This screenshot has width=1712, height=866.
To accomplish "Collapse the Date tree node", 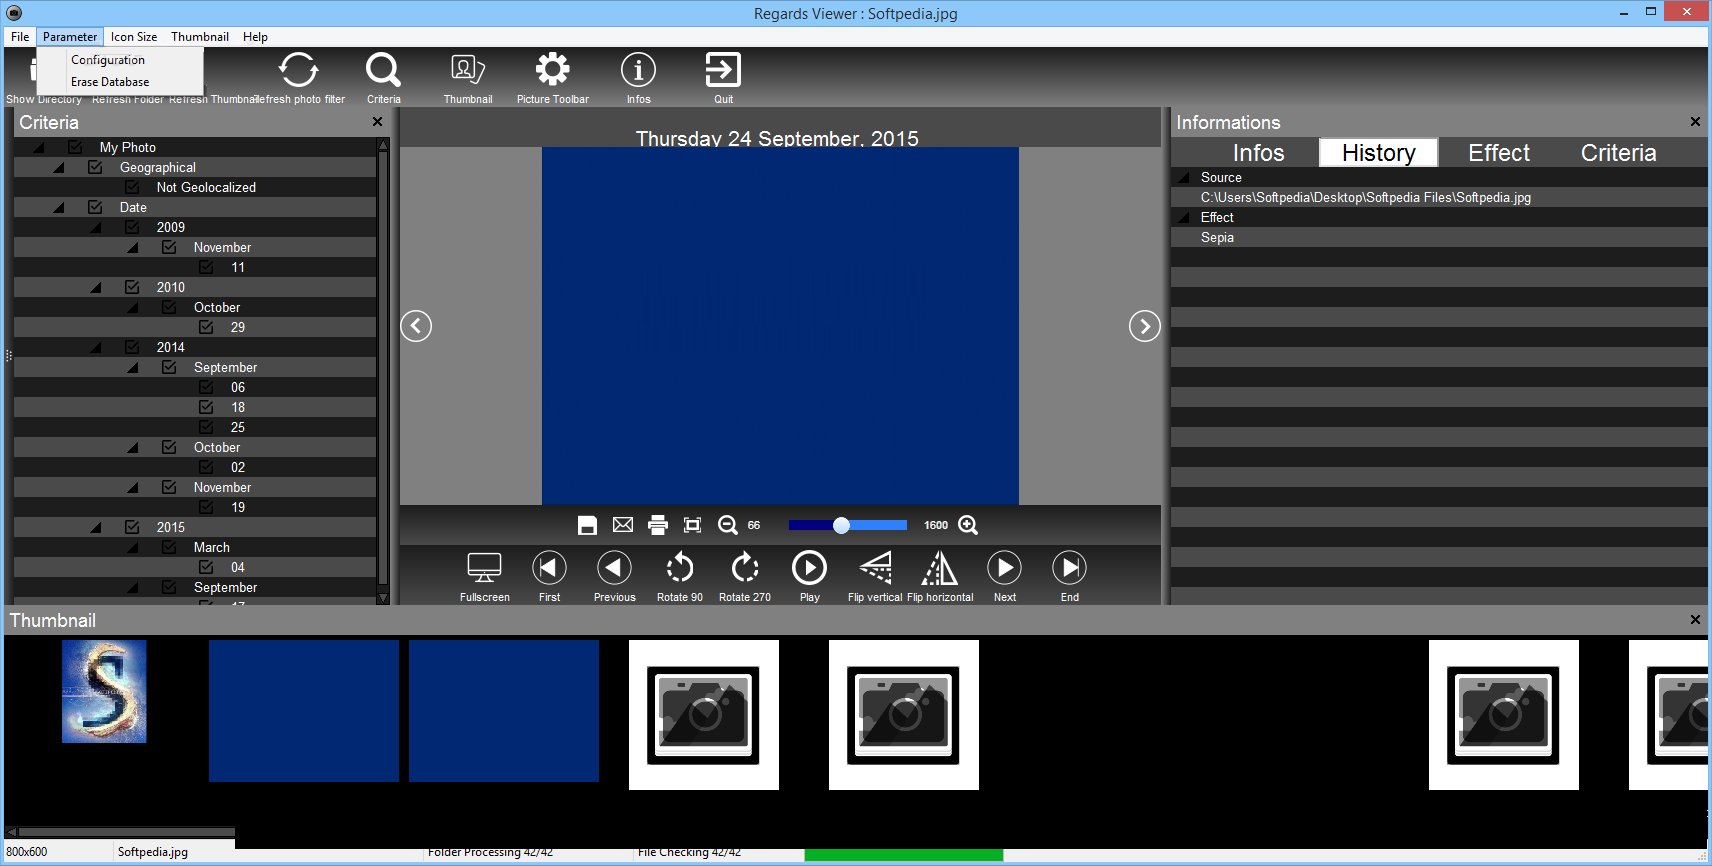I will pos(59,207).
